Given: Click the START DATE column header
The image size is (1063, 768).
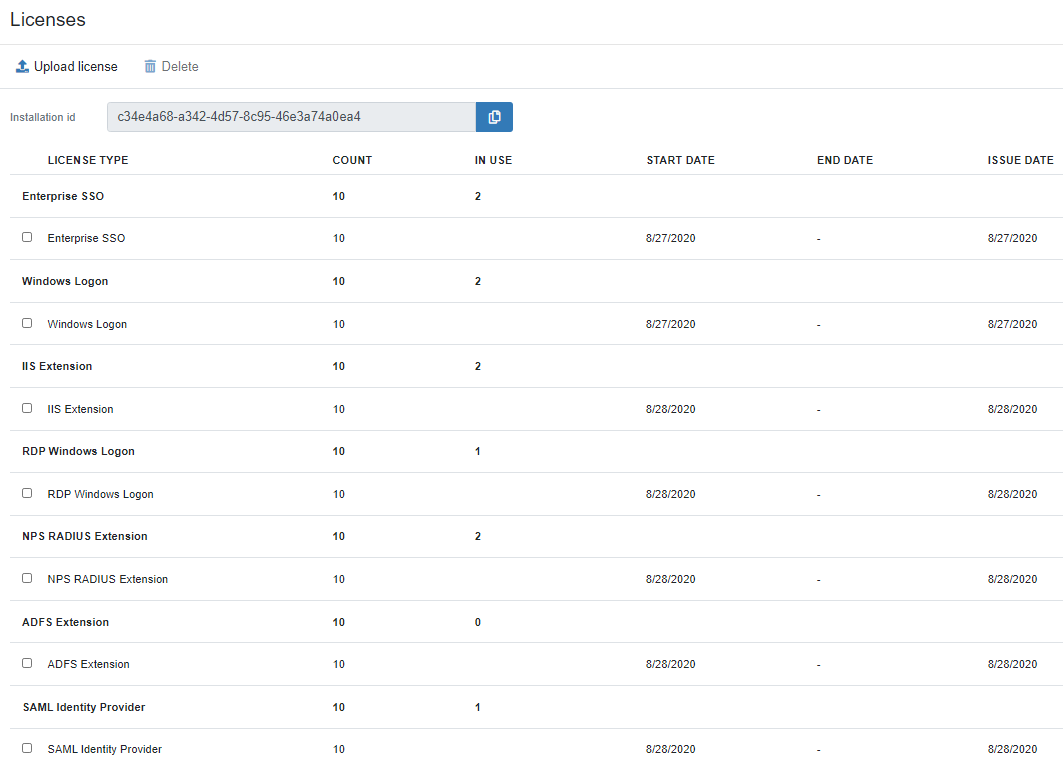Looking at the screenshot, I should 680,160.
